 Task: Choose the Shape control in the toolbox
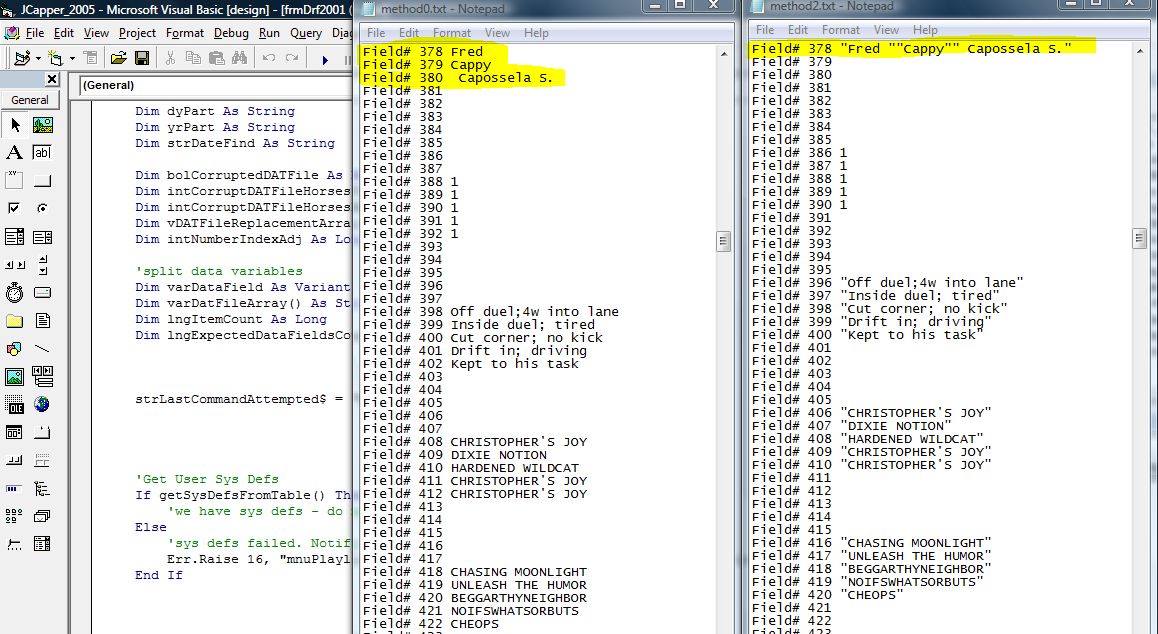click(14, 350)
